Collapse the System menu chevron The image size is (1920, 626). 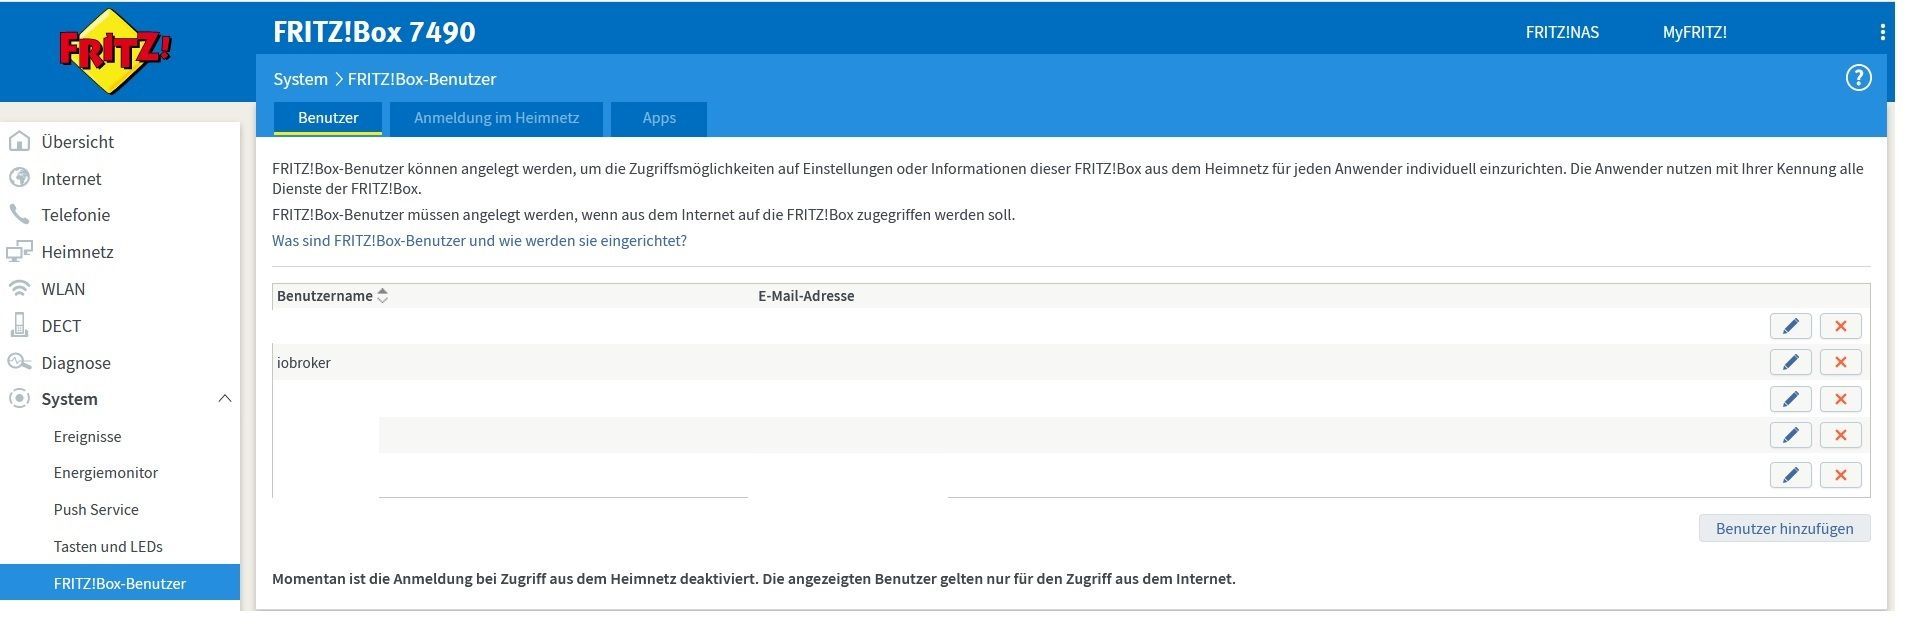point(224,398)
